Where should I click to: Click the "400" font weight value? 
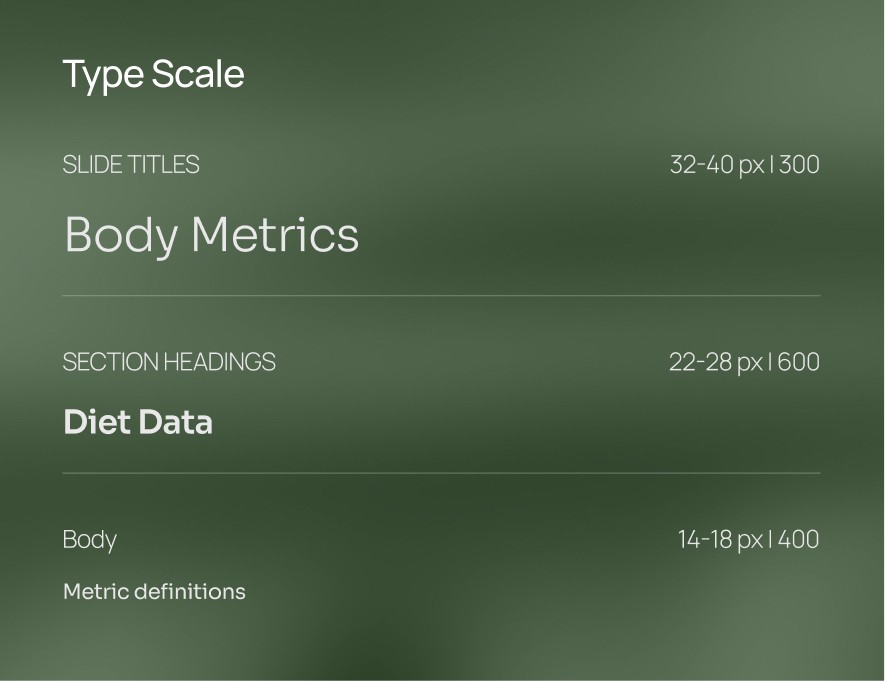pos(798,539)
